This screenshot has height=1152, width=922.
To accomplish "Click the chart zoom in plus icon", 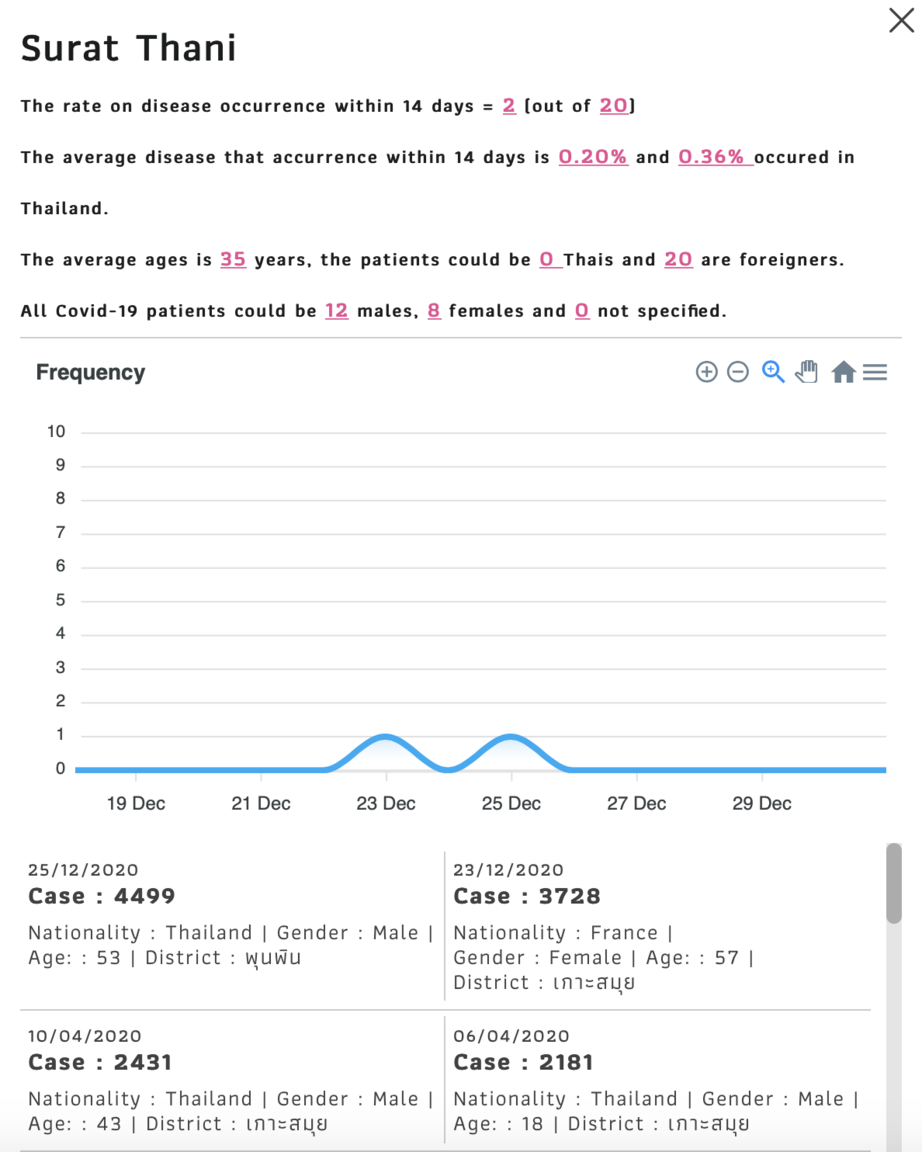I will [x=706, y=372].
